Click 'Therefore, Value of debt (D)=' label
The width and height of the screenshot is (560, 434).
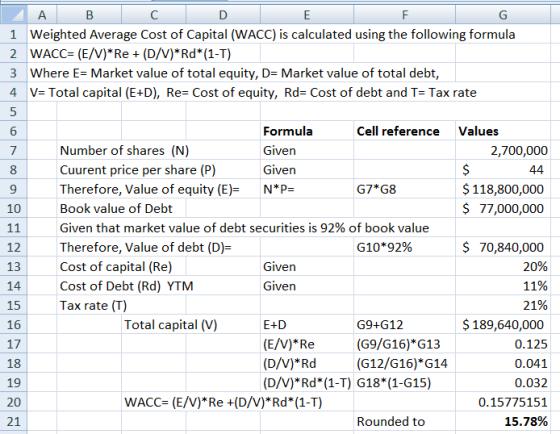[x=146, y=247]
